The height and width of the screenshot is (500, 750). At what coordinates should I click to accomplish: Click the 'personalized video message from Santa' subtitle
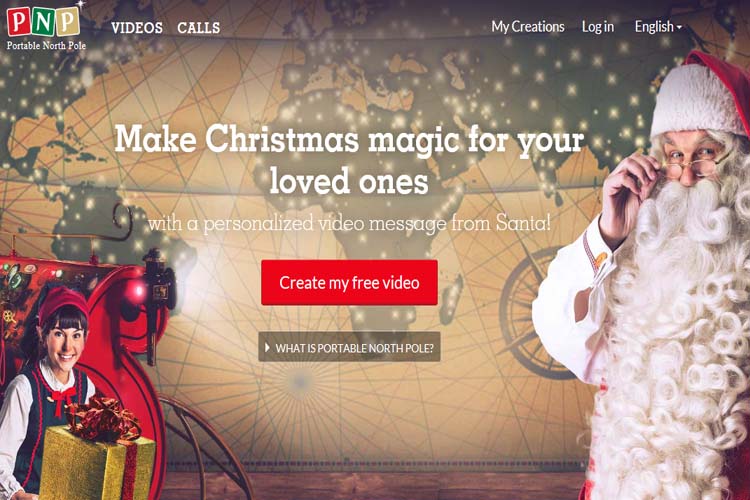click(x=349, y=223)
